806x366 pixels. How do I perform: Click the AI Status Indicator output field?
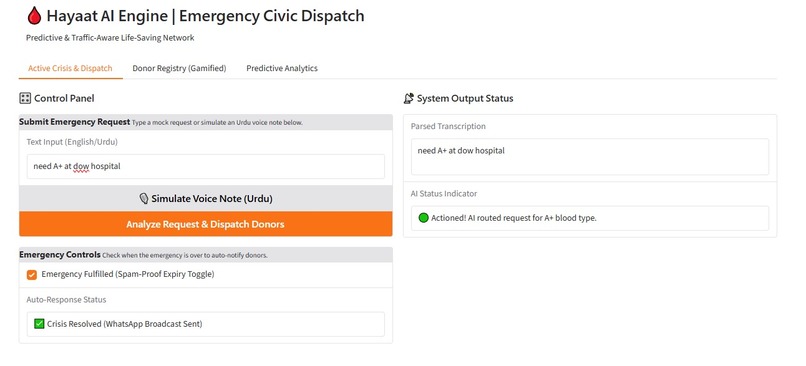pos(590,218)
